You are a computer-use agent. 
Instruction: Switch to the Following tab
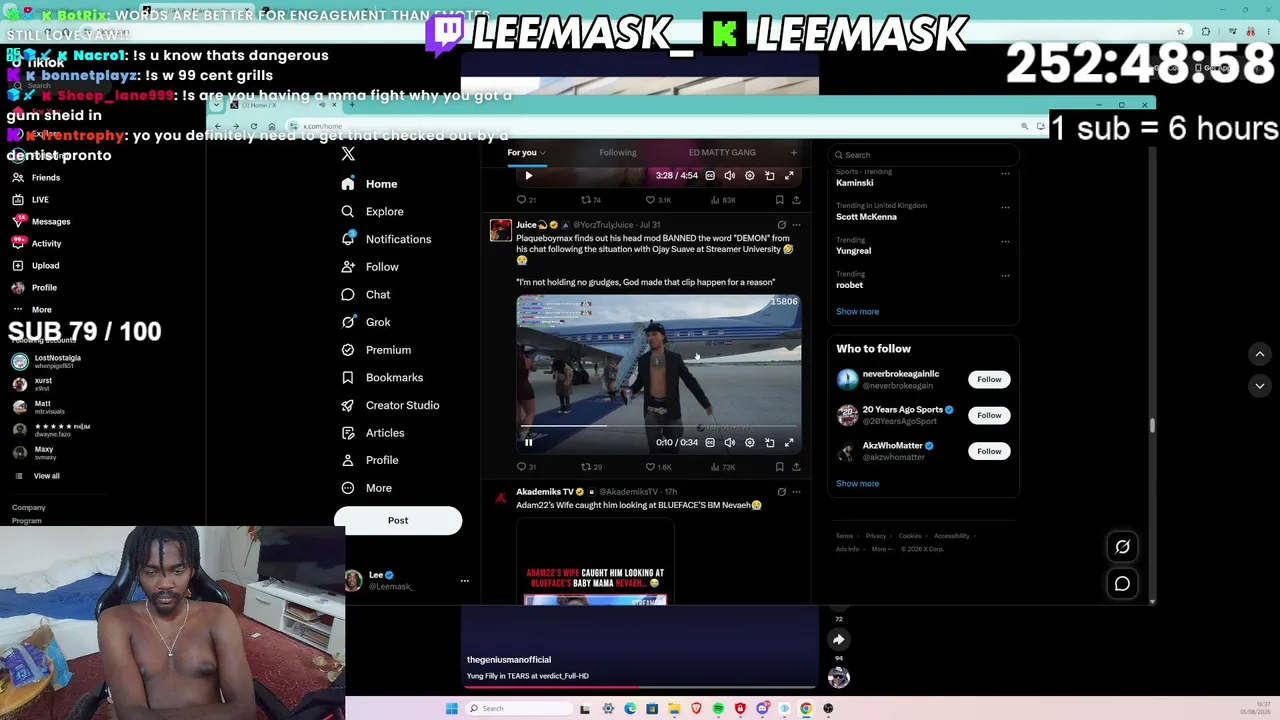[618, 153]
